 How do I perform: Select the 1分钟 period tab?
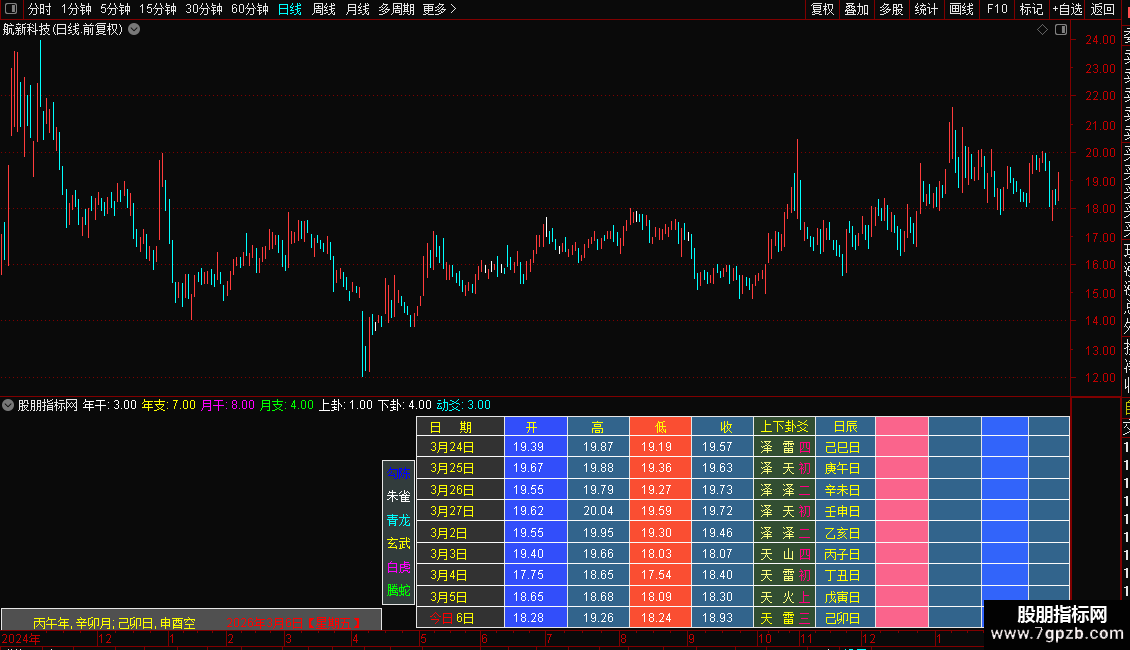[76, 9]
